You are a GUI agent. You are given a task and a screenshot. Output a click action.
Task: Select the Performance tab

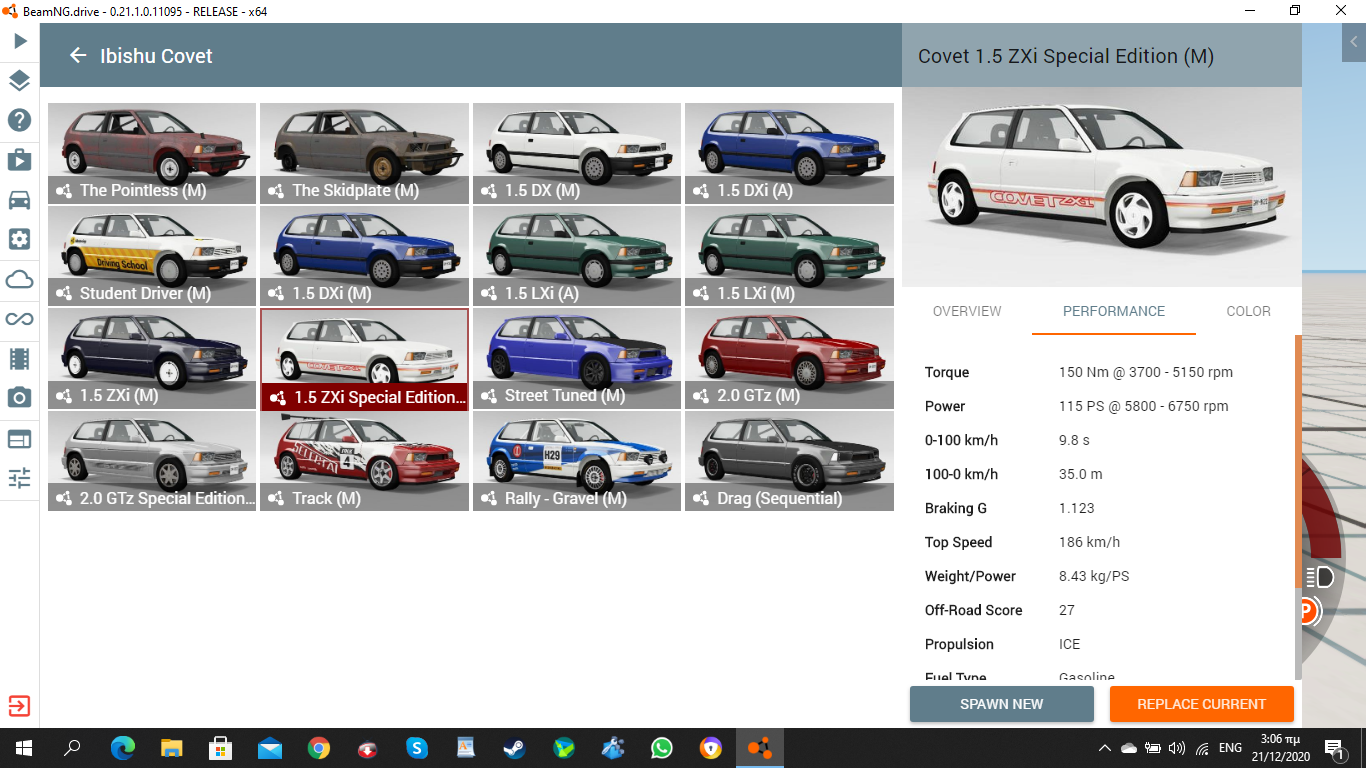click(x=1114, y=311)
